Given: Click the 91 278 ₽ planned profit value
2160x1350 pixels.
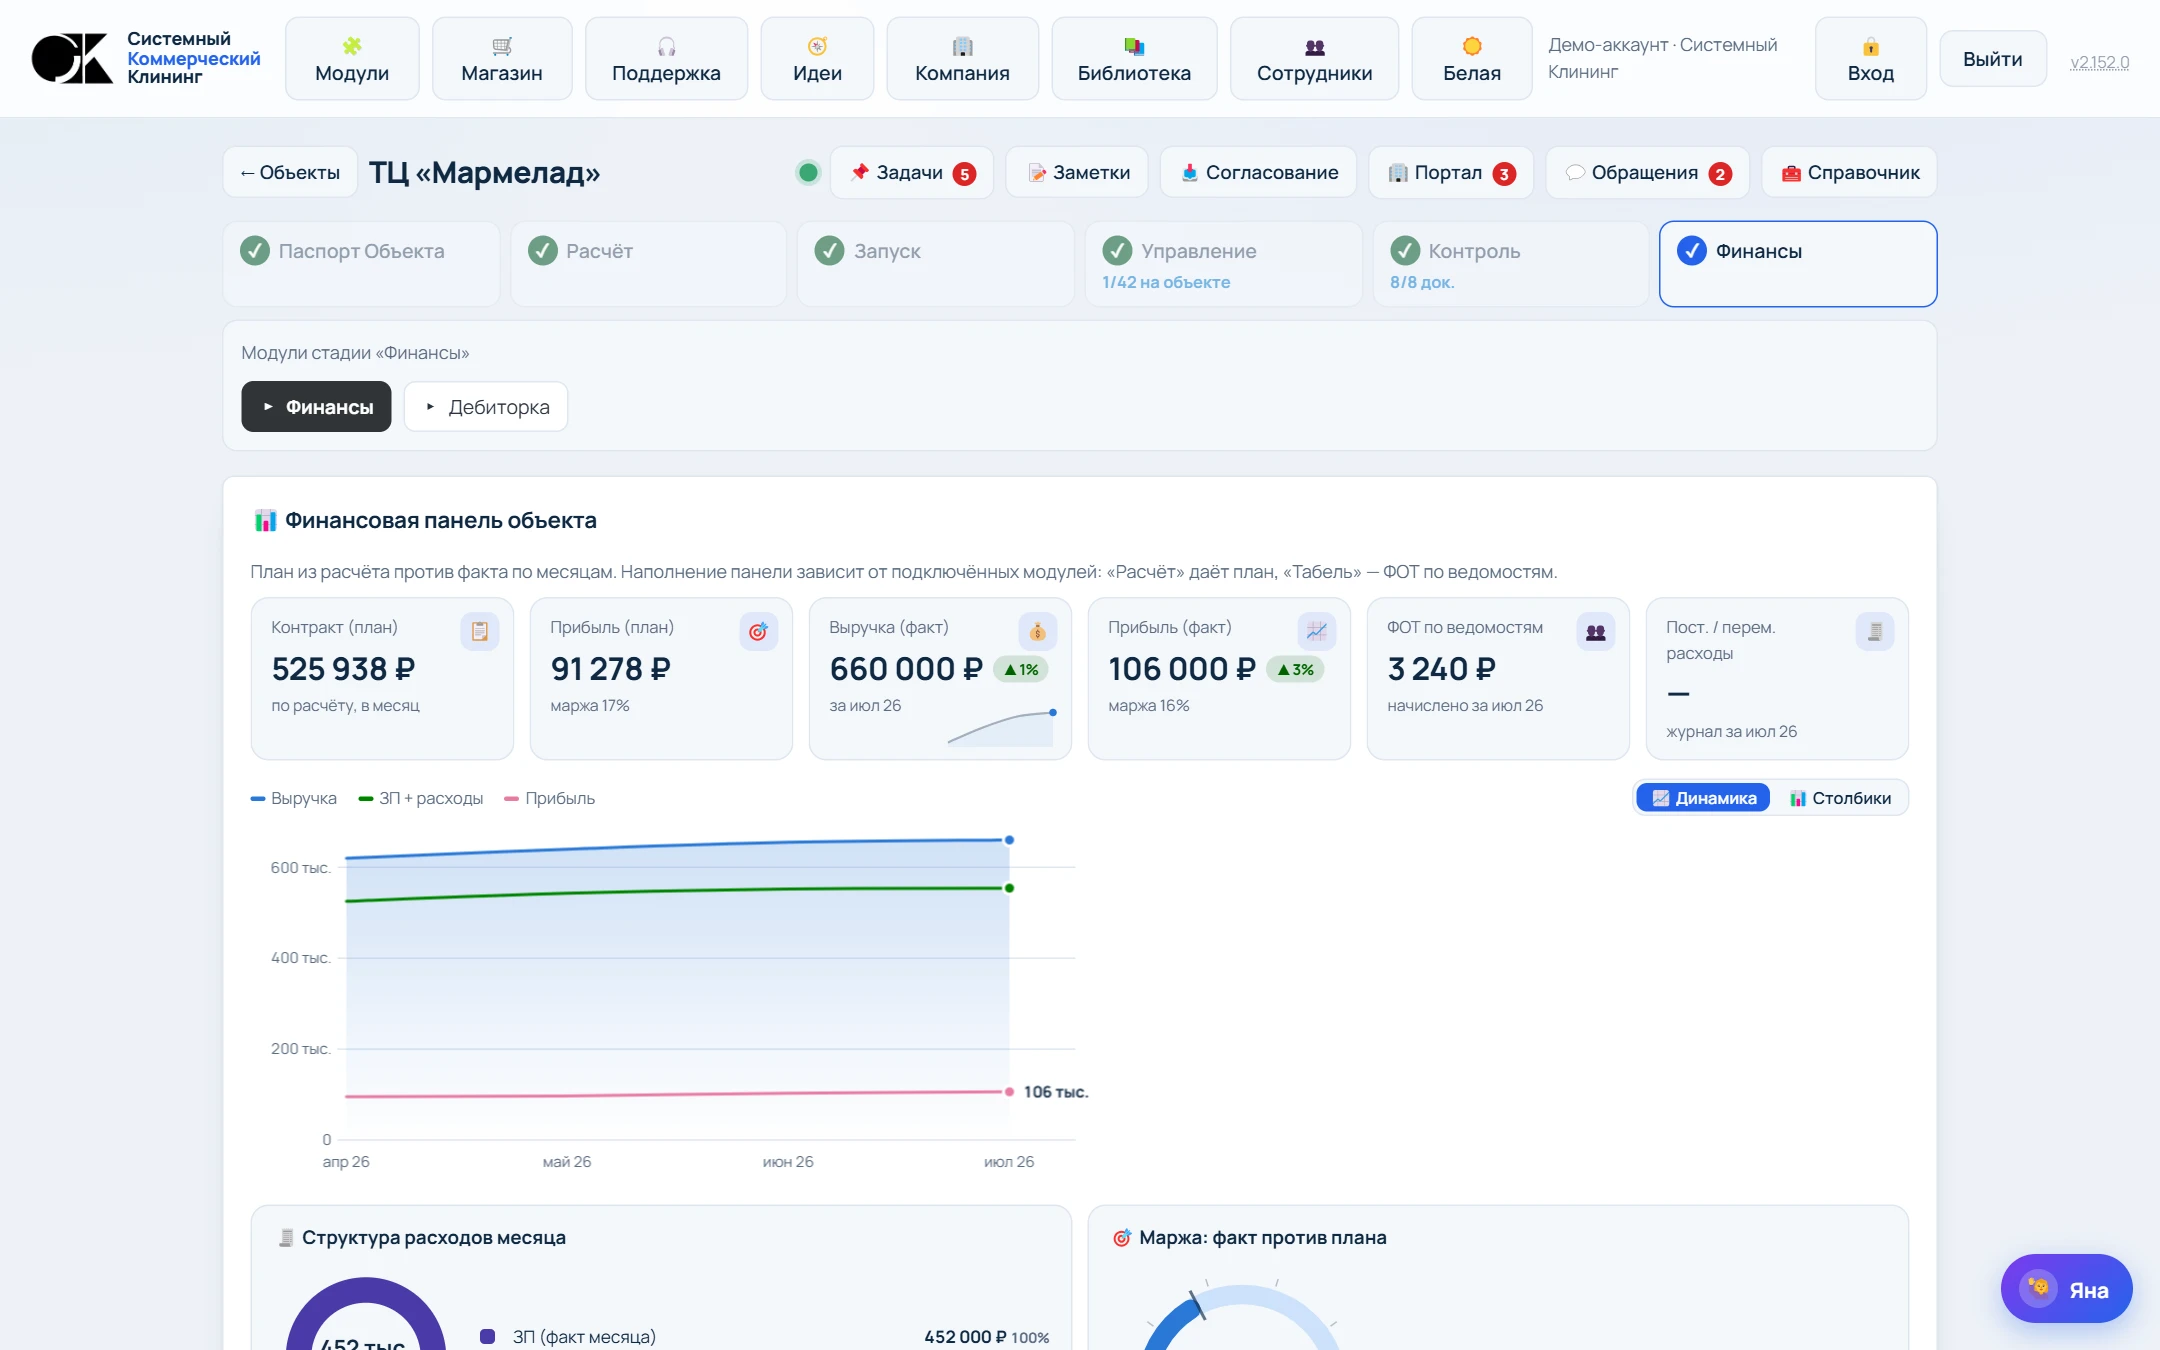Looking at the screenshot, I should 611,669.
